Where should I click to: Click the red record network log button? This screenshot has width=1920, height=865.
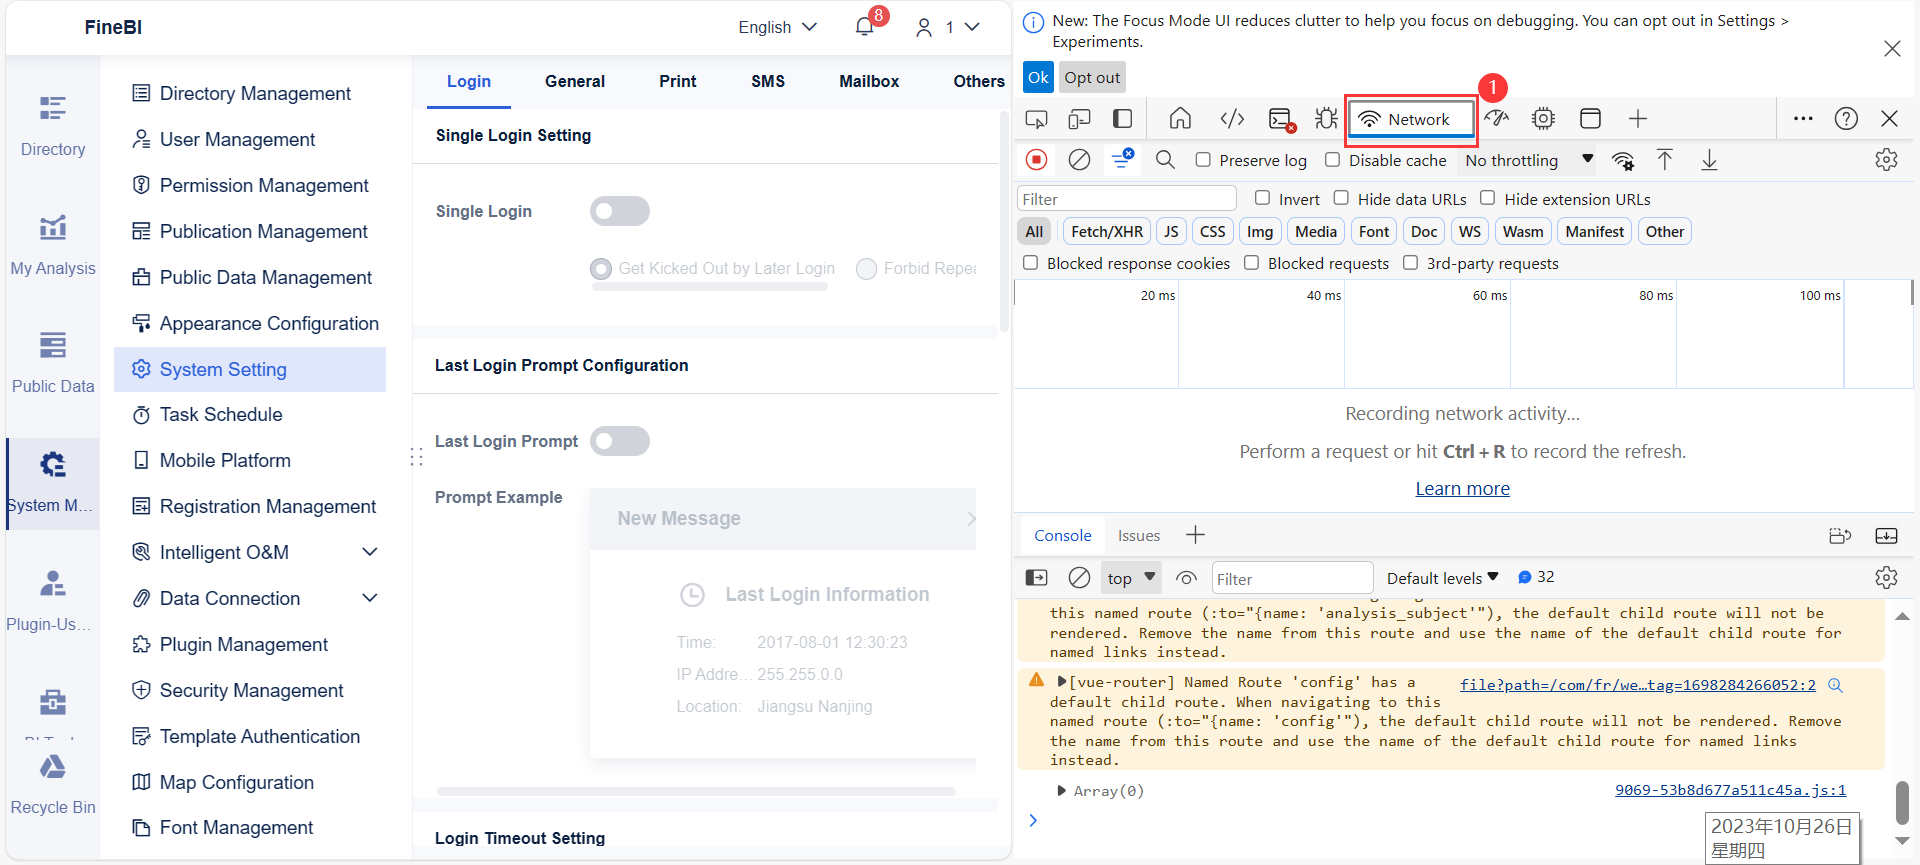[x=1037, y=160]
